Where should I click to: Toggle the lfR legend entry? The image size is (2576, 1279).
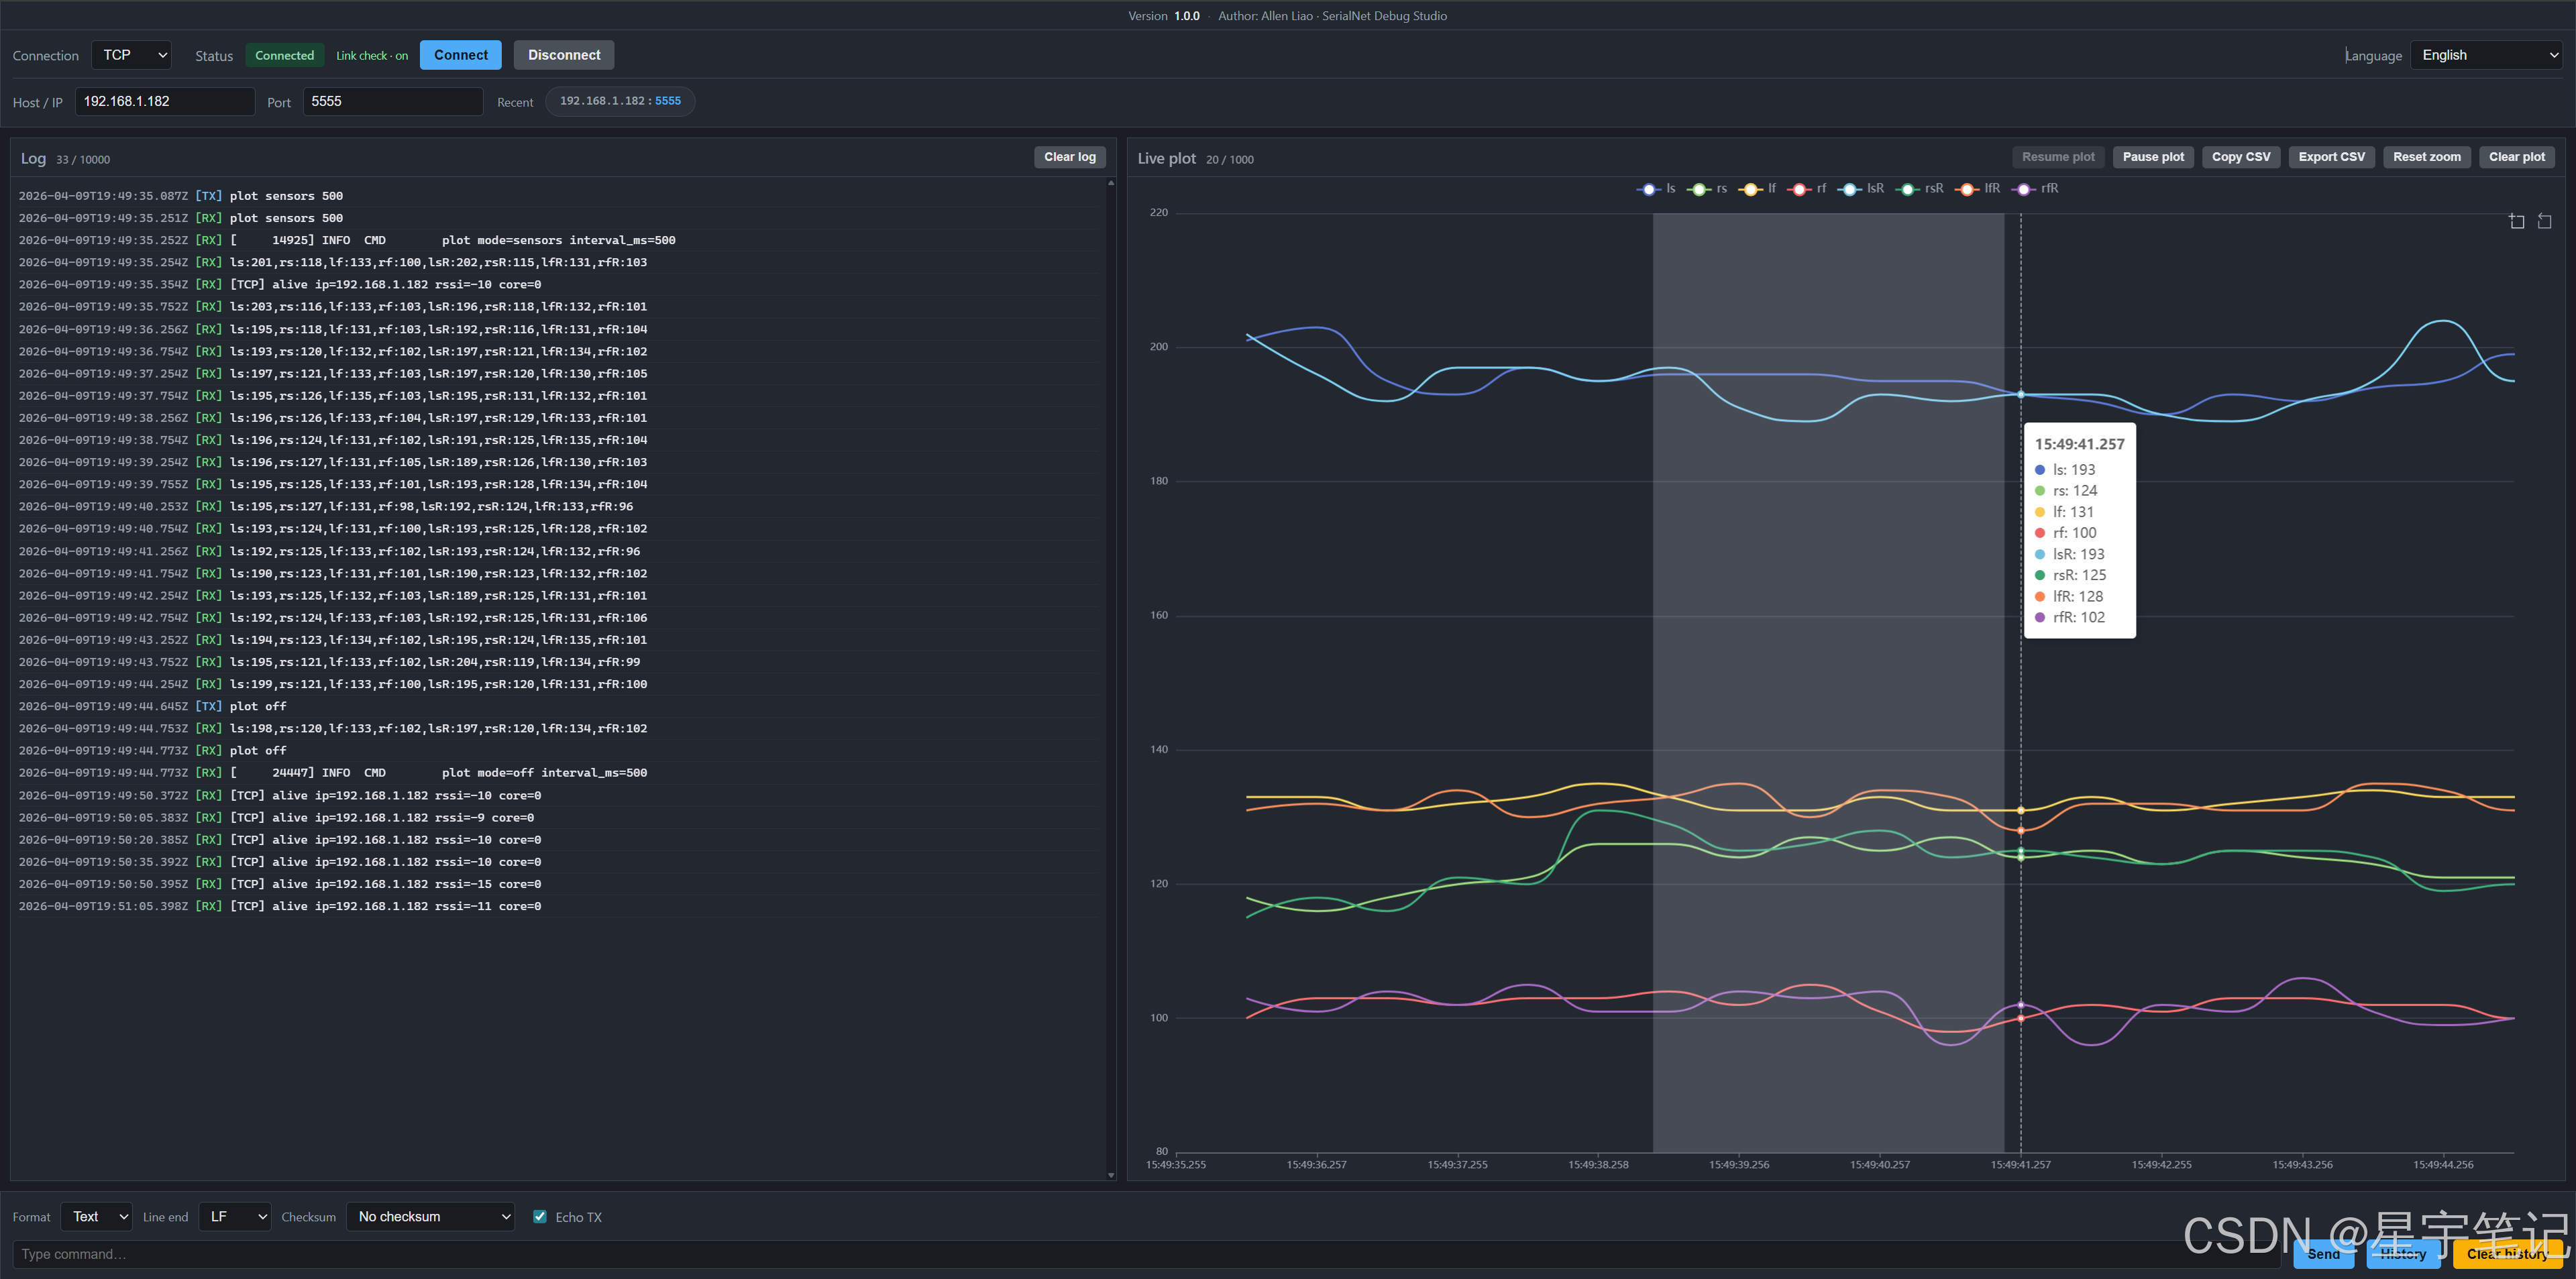pyautogui.click(x=1968, y=189)
